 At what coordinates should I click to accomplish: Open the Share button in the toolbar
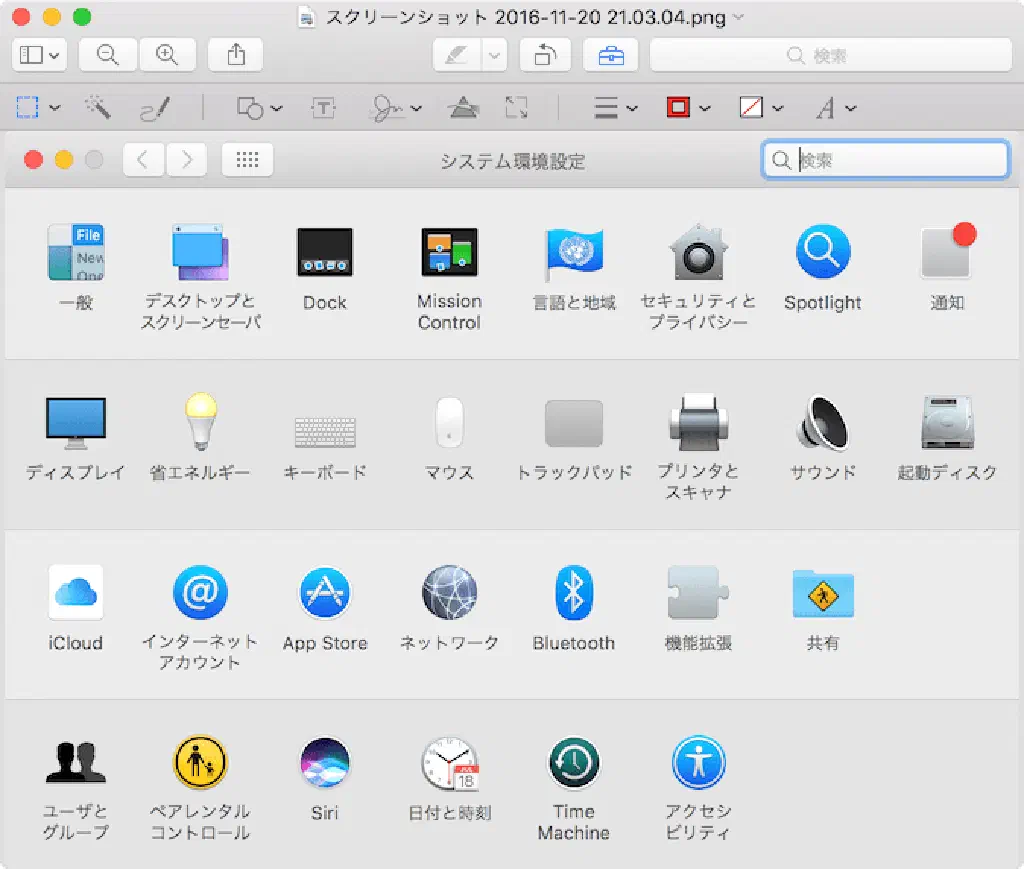[x=235, y=56]
